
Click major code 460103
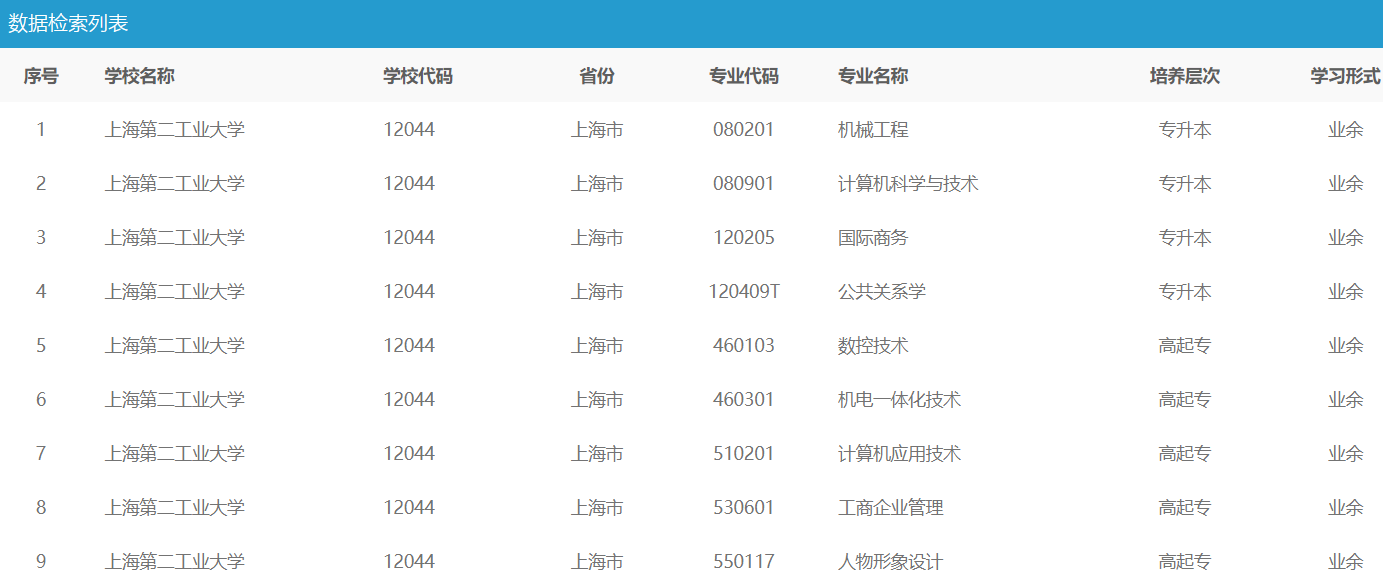(744, 345)
